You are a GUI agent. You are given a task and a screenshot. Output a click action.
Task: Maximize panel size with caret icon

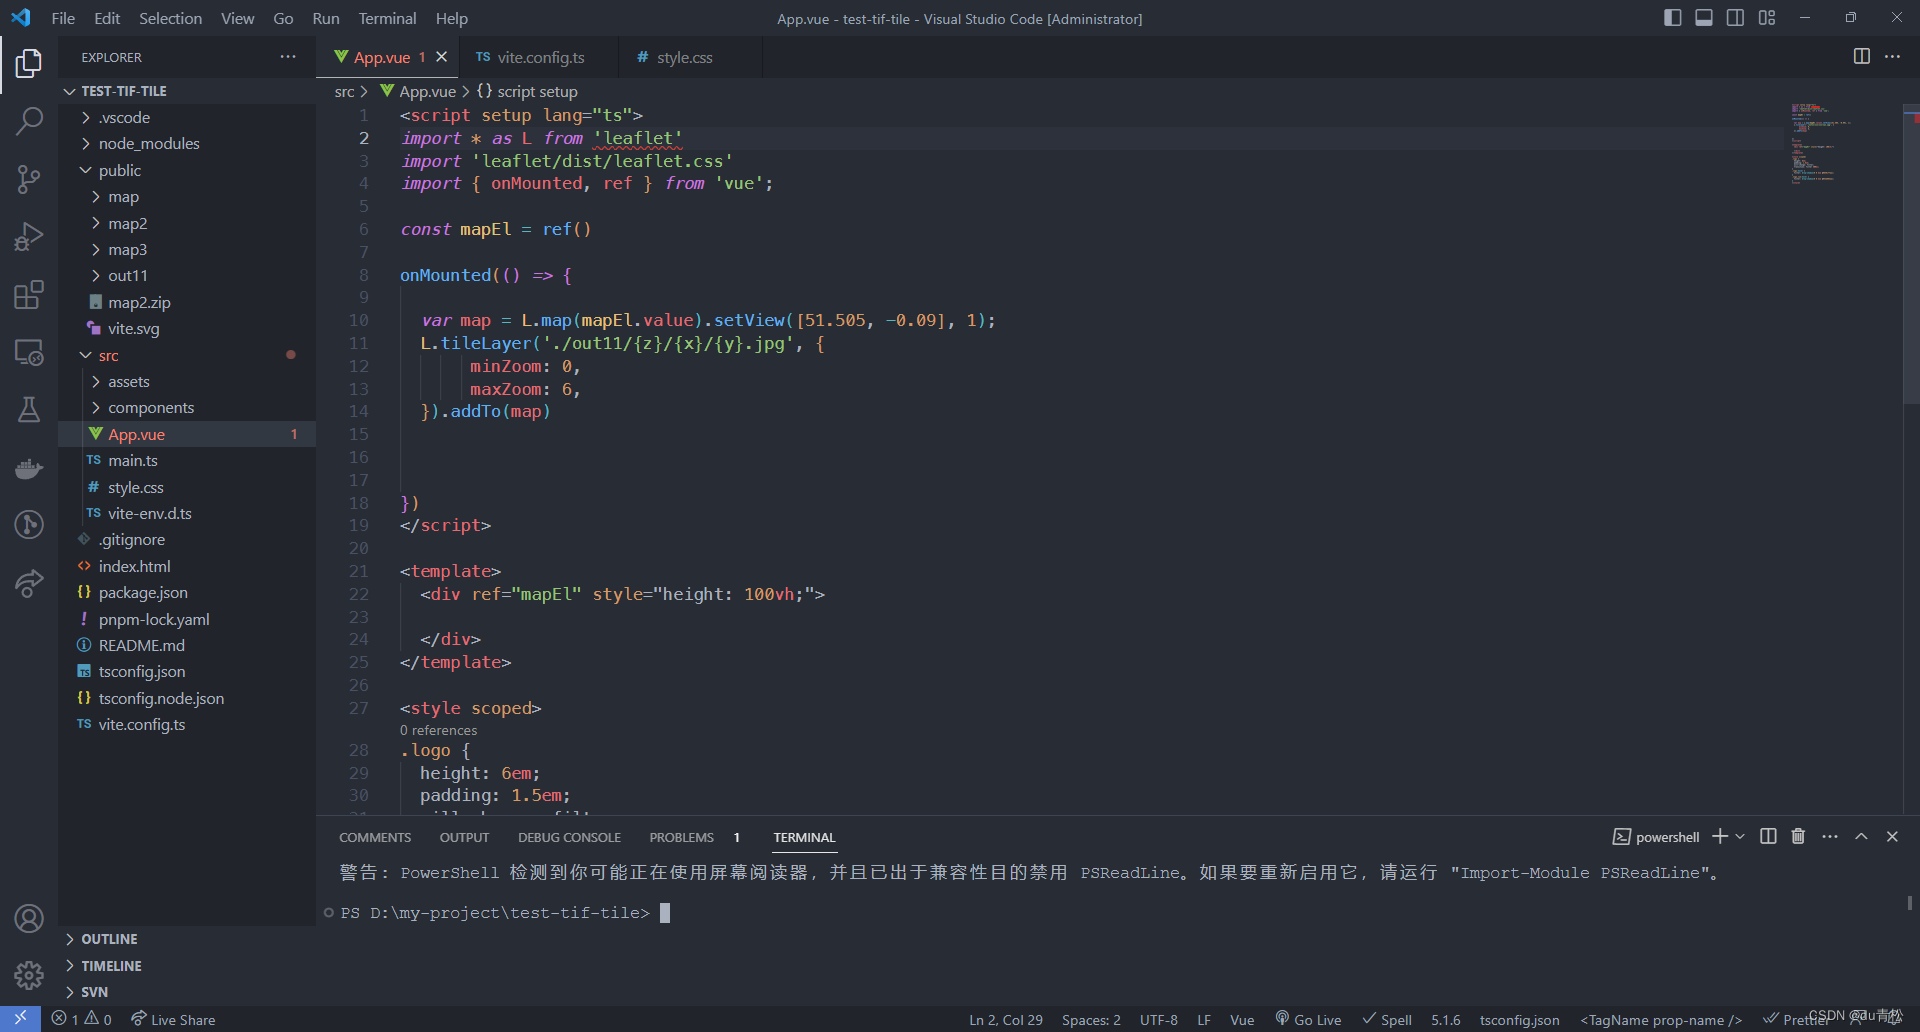(1861, 836)
